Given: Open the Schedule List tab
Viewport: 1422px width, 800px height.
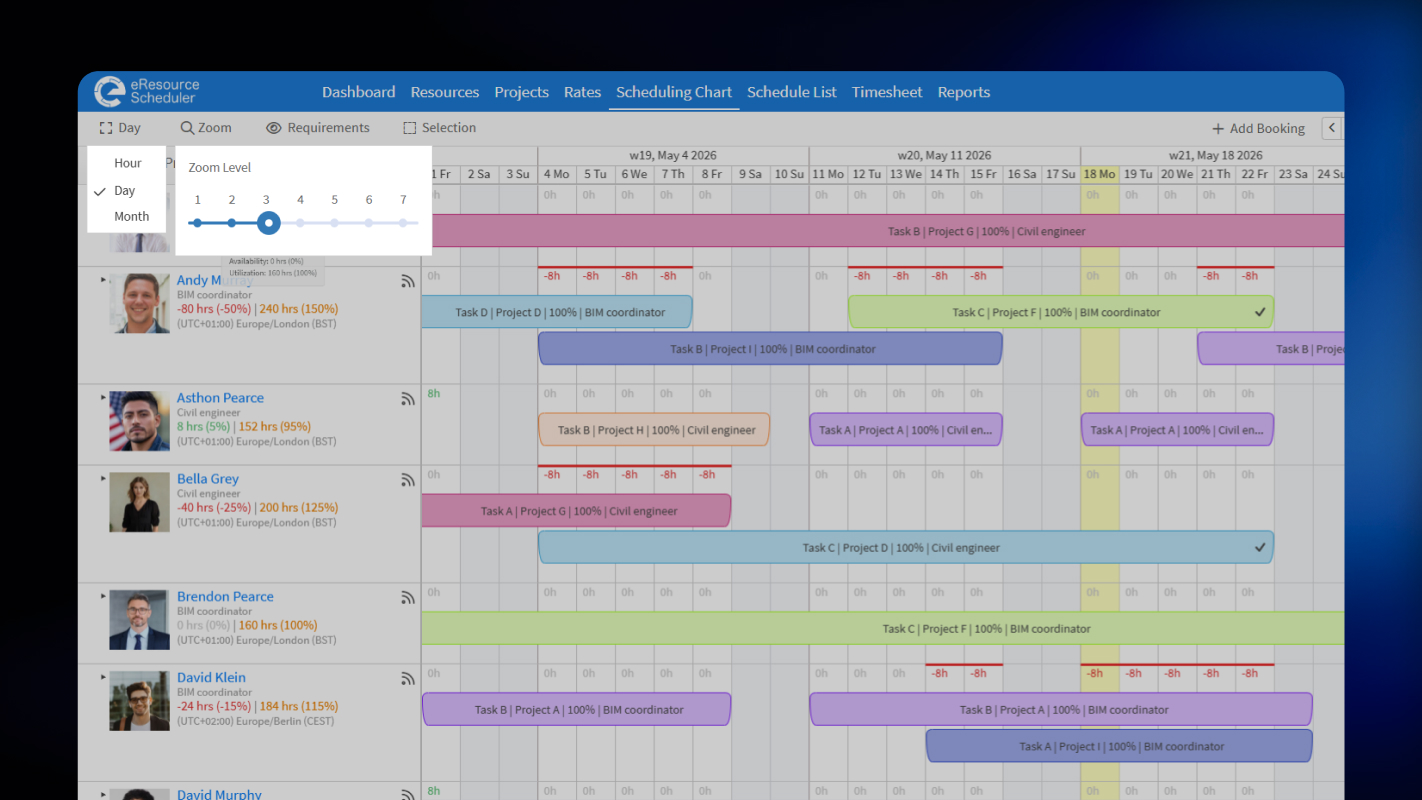Looking at the screenshot, I should click(791, 92).
